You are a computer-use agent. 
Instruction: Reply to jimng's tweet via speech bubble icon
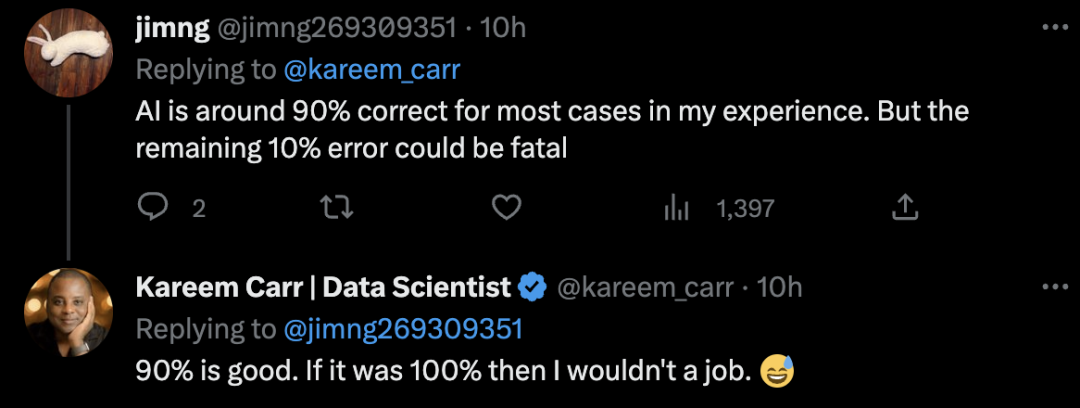[151, 207]
